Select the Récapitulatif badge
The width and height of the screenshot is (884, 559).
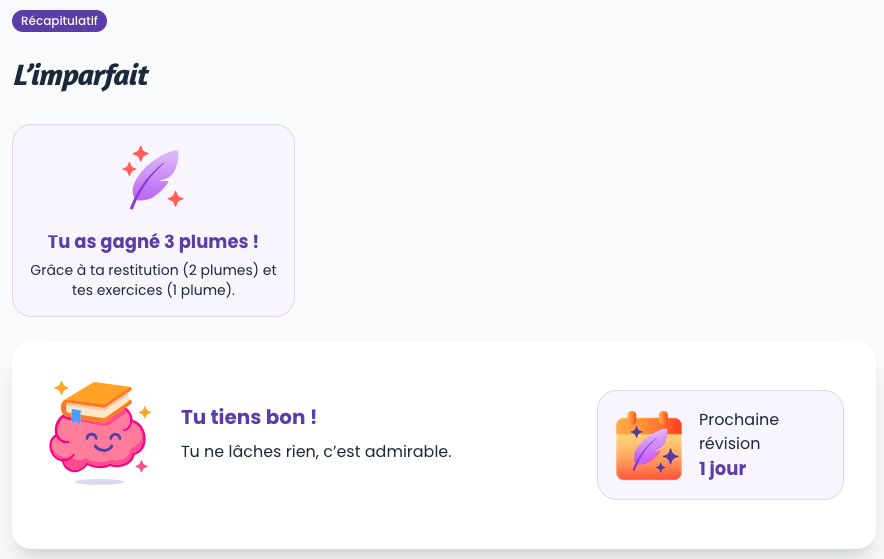pyautogui.click(x=59, y=21)
